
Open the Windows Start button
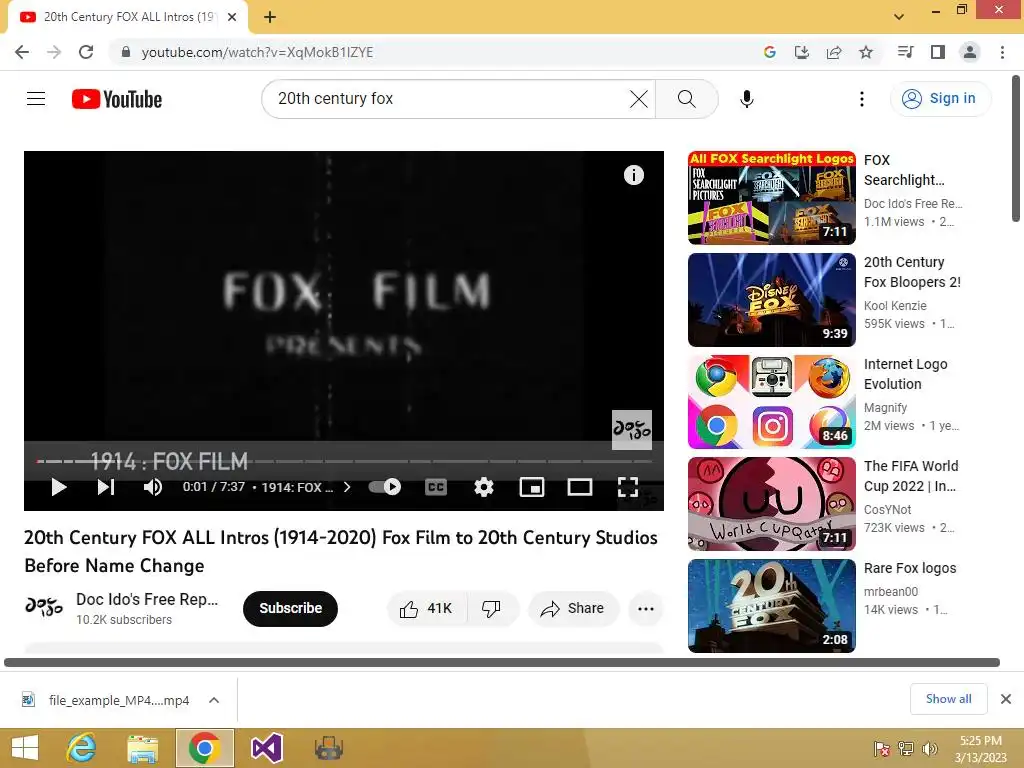pos(25,748)
